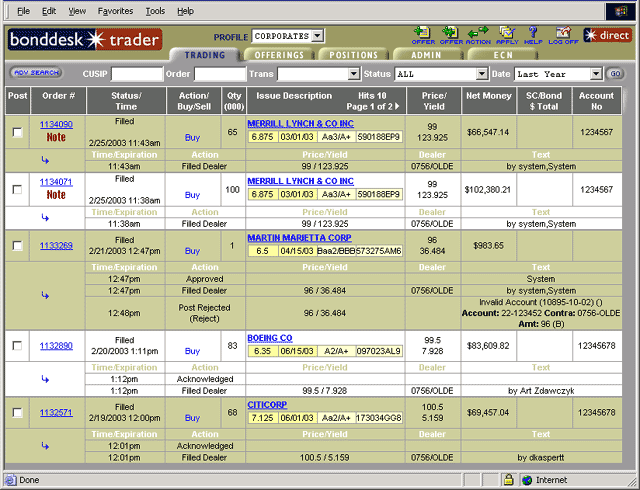
Task: Check the Post box for order 1134090
Action: tap(17, 132)
